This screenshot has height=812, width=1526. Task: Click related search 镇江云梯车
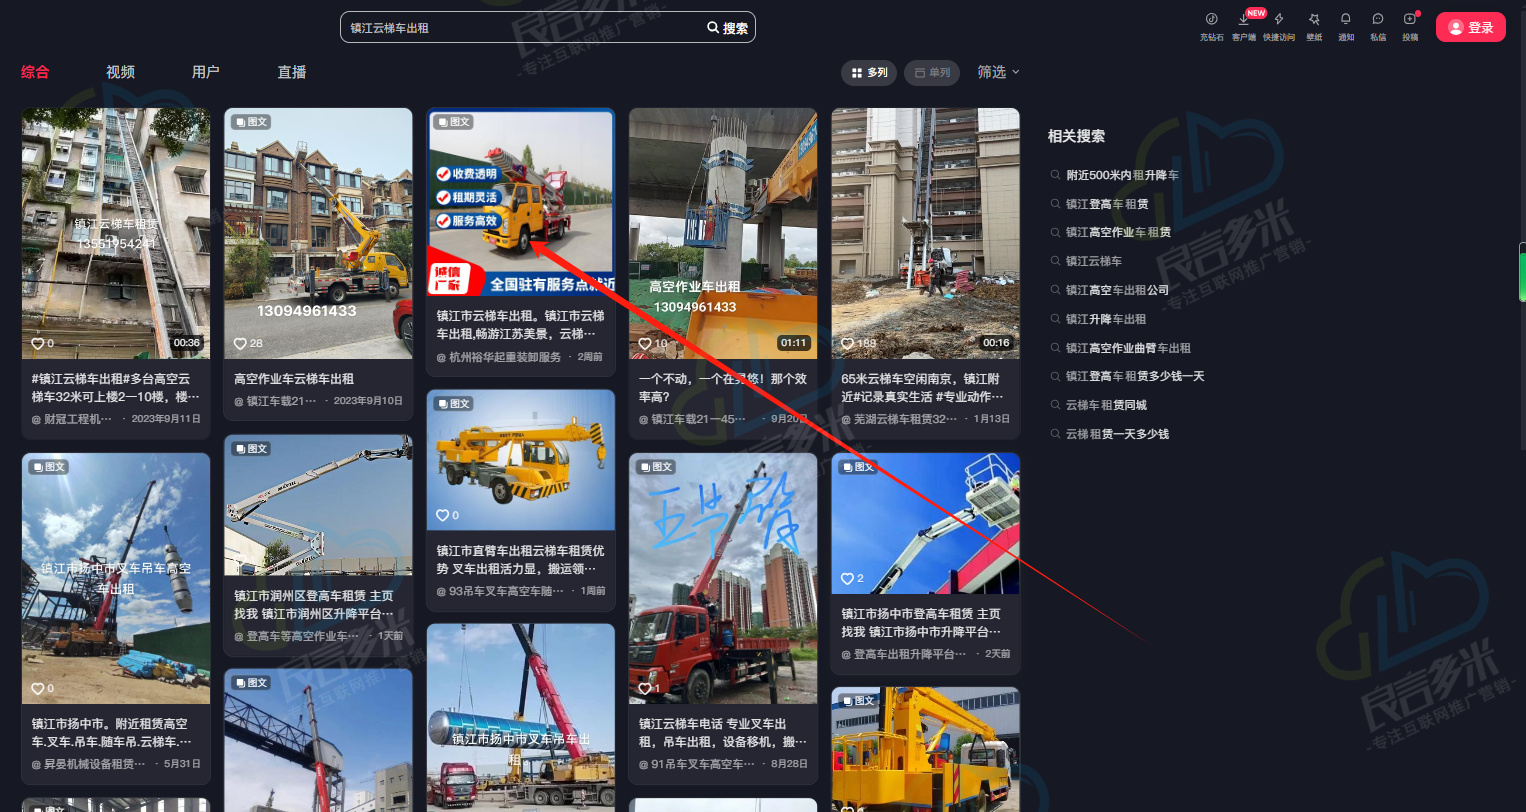click(x=1093, y=261)
